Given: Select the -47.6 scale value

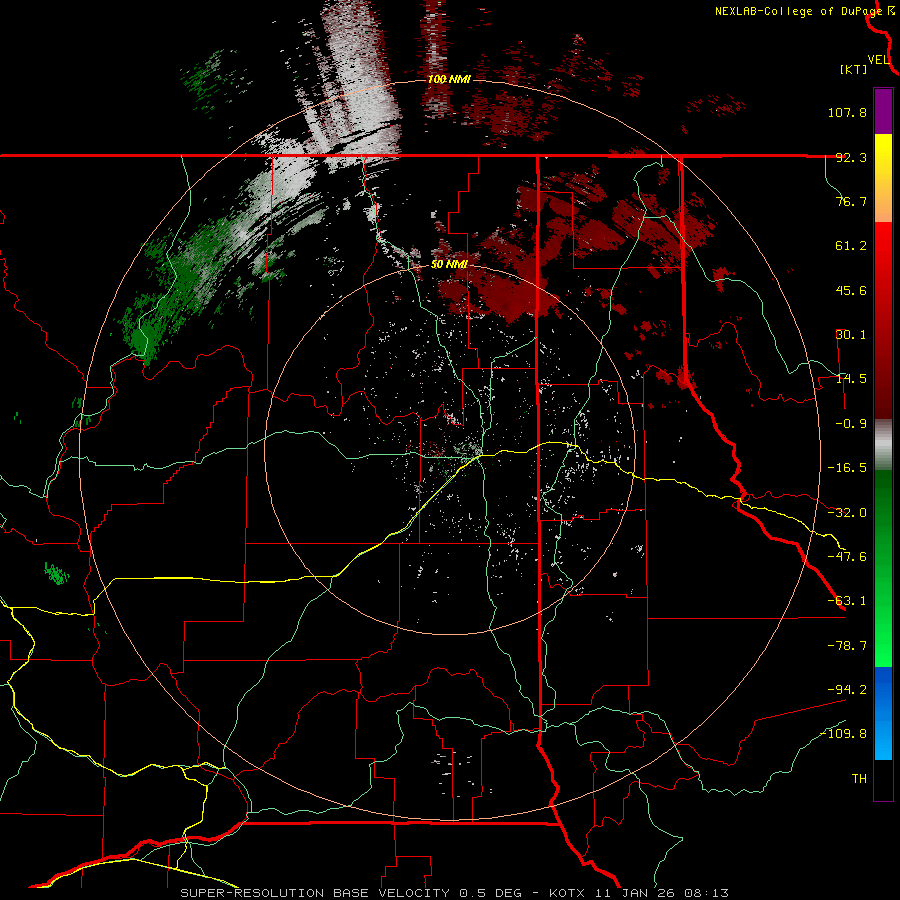Looking at the screenshot, I should click(847, 557).
